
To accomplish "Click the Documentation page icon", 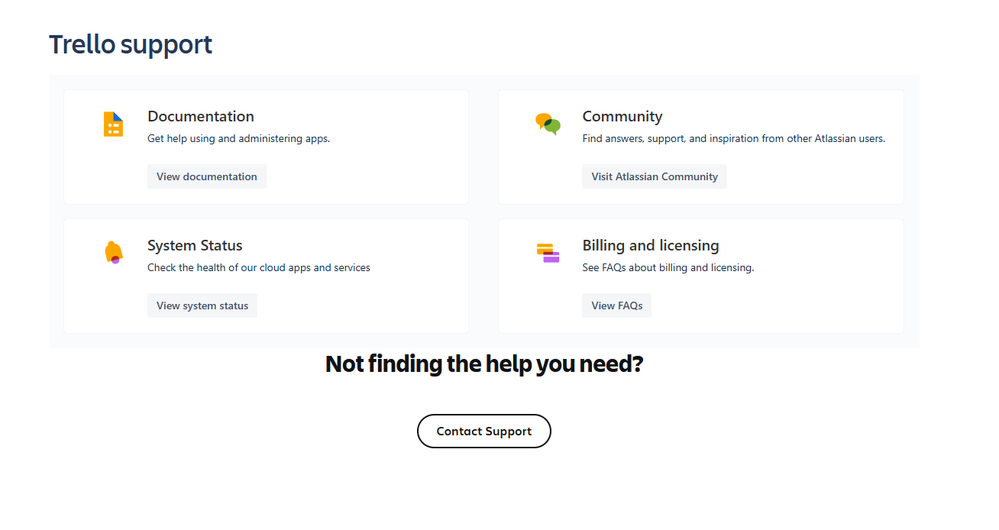I will click(x=113, y=124).
